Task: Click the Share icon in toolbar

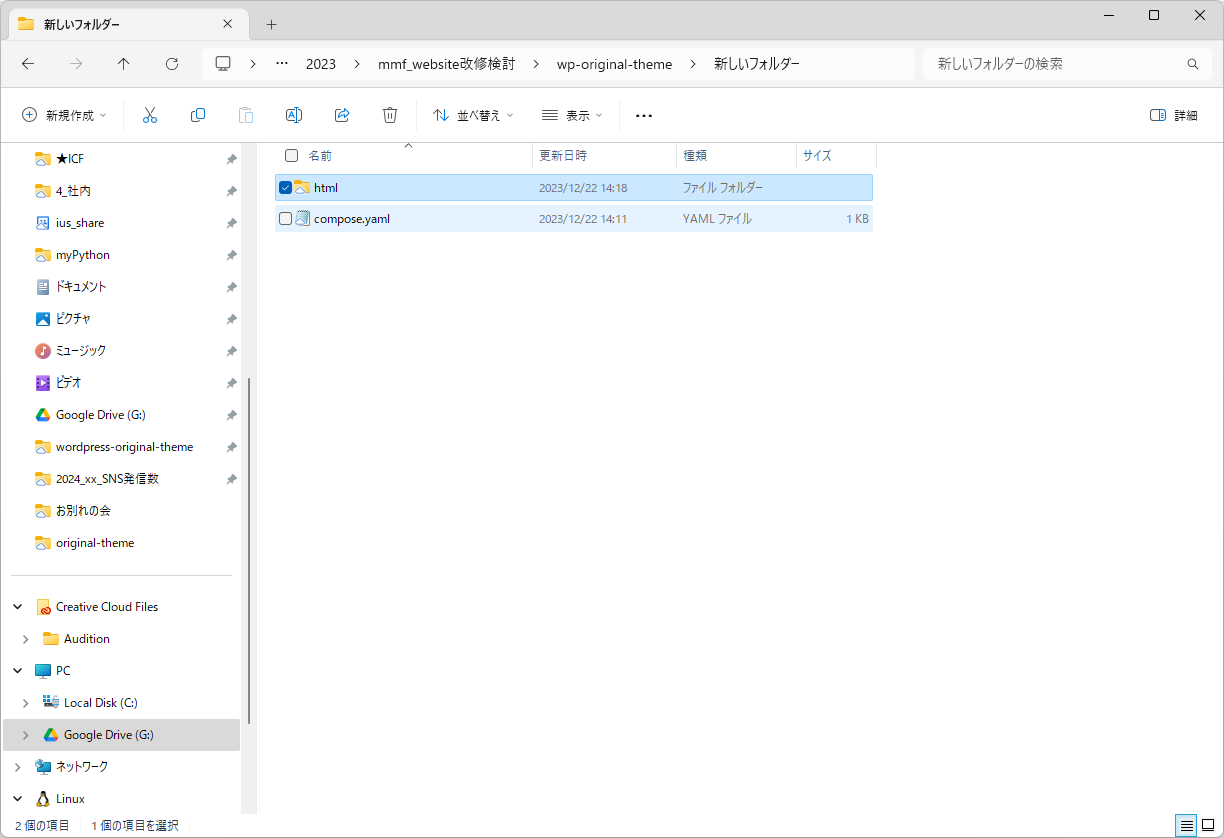Action: (342, 115)
